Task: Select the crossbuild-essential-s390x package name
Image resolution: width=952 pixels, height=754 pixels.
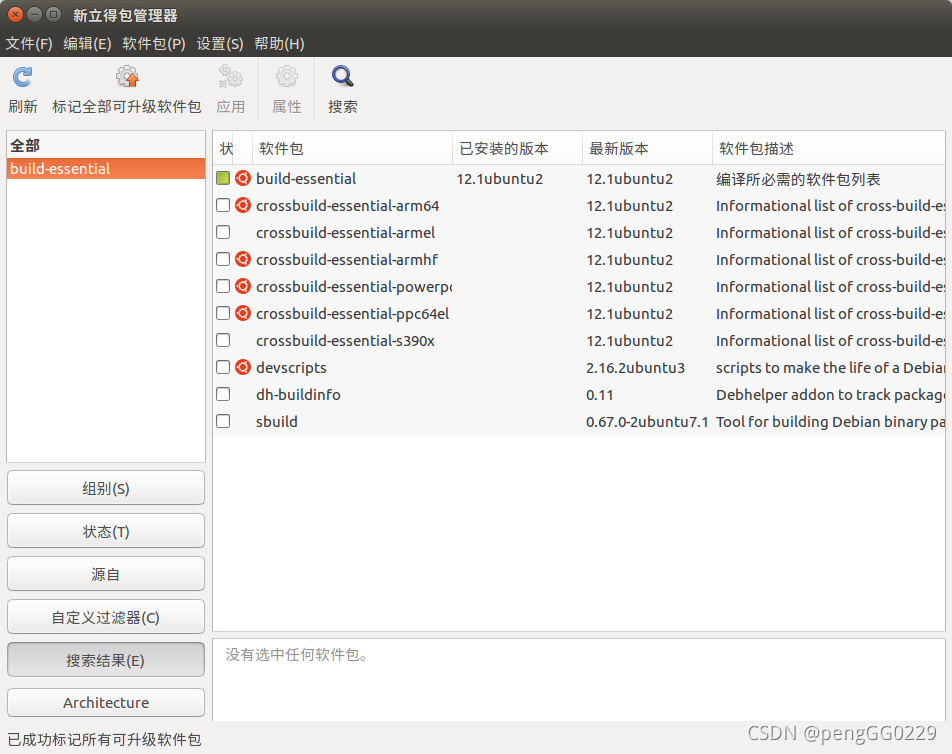Action: [x=345, y=341]
